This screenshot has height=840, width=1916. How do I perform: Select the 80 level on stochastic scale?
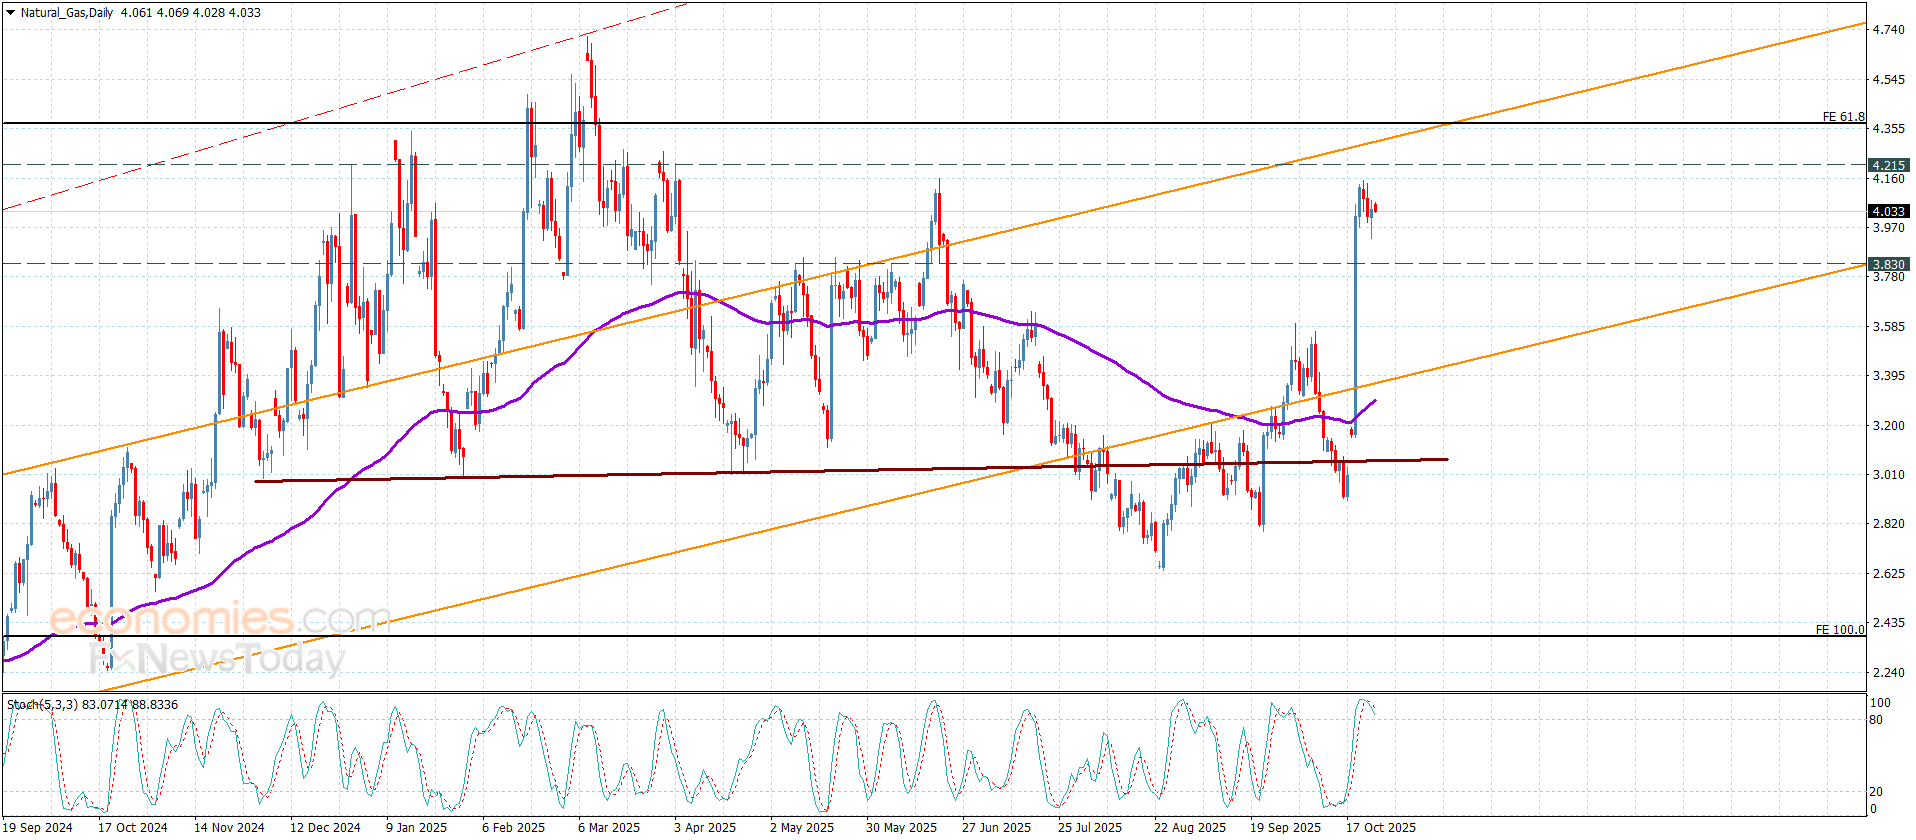click(1876, 719)
